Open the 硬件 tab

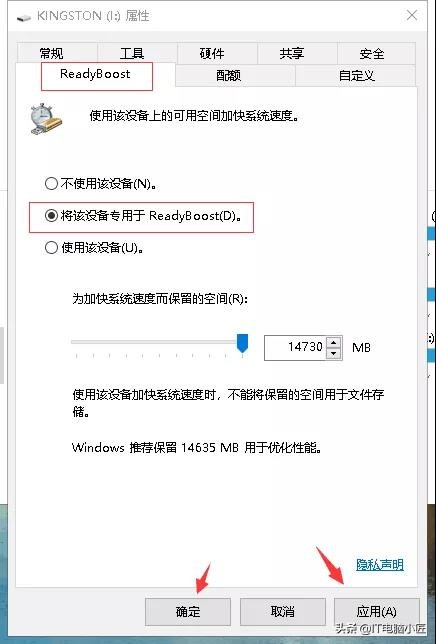[212, 53]
